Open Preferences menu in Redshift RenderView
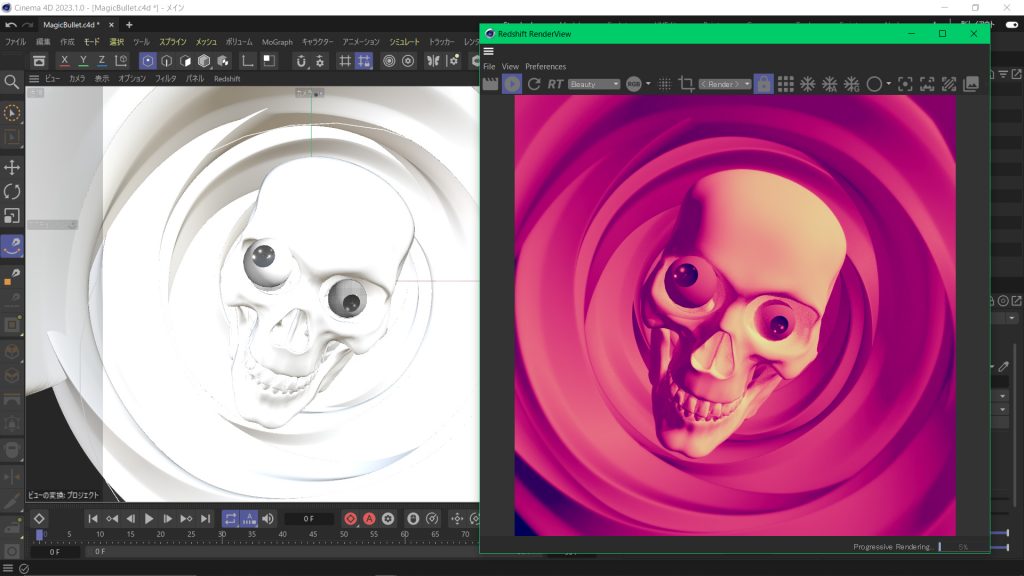Viewport: 1024px width, 576px height. [x=545, y=67]
